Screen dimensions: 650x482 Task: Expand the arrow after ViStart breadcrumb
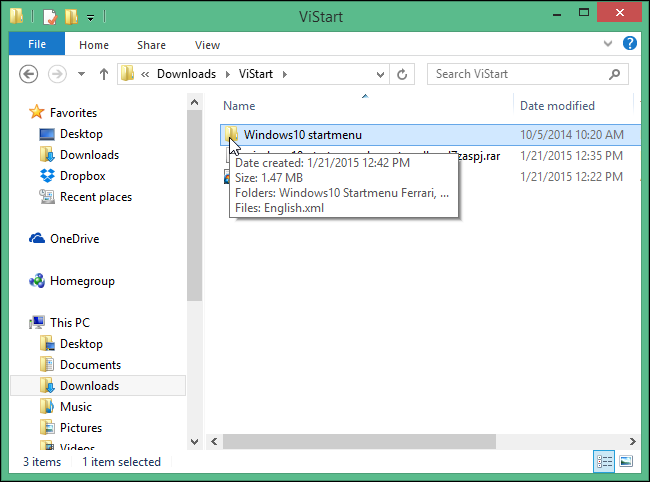285,74
